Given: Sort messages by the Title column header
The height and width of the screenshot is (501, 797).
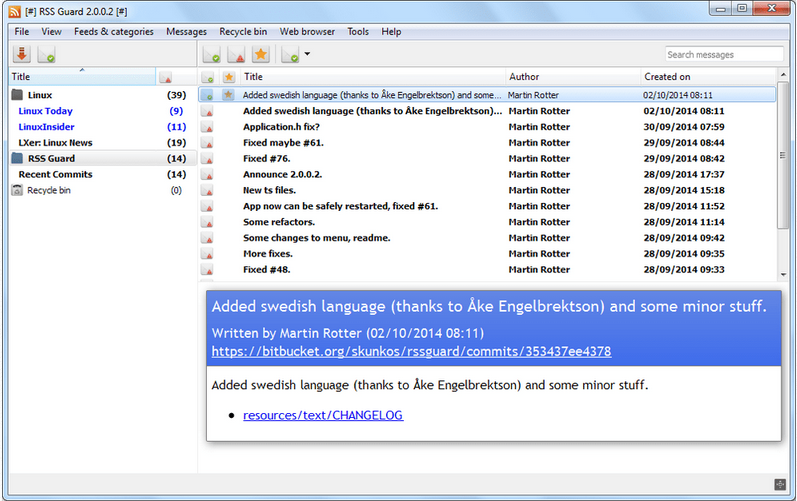Looking at the screenshot, I should coord(373,77).
